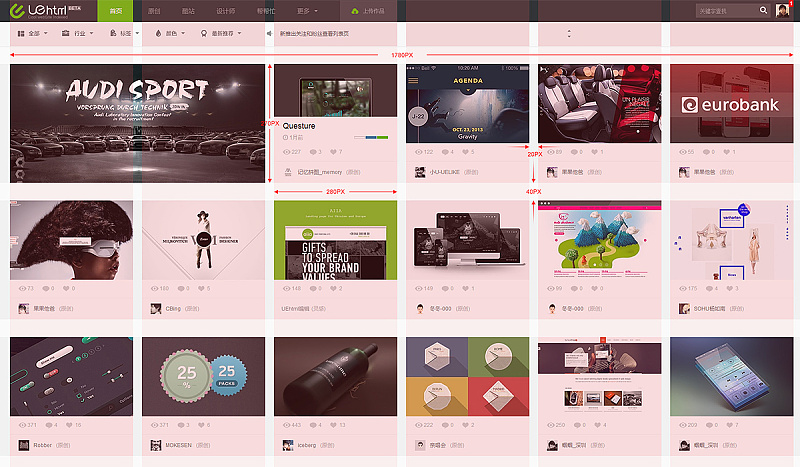Click the speaker announcement icon

(269, 33)
